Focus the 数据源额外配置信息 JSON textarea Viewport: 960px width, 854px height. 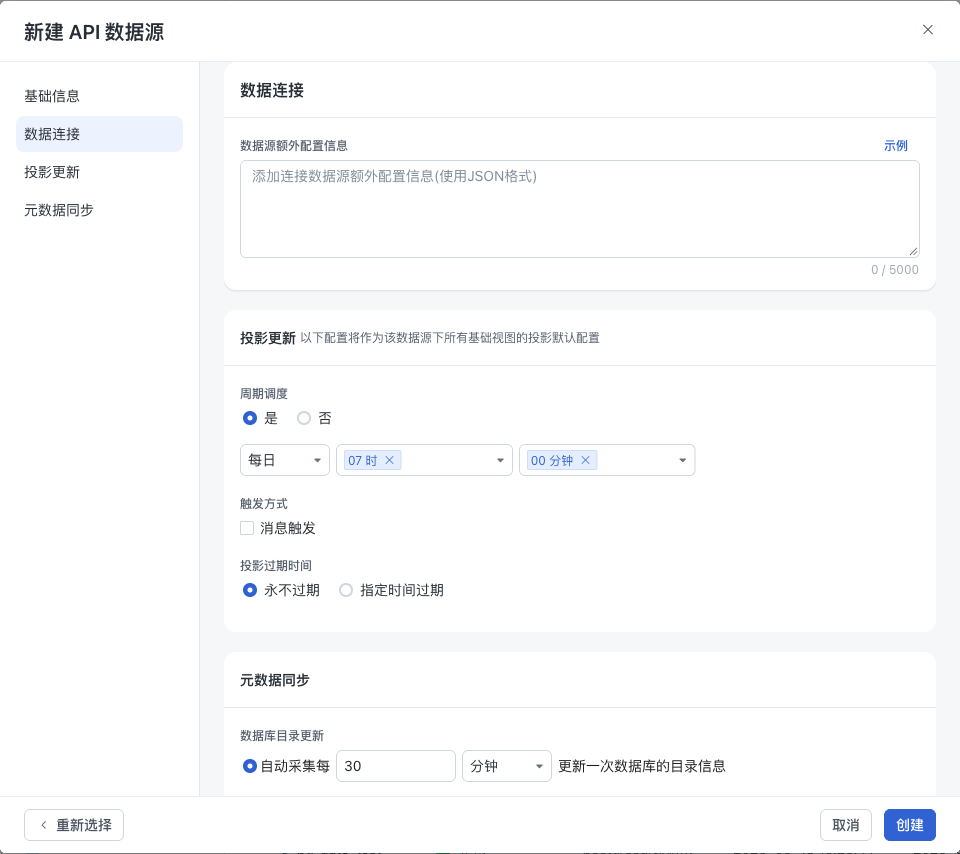(x=579, y=209)
